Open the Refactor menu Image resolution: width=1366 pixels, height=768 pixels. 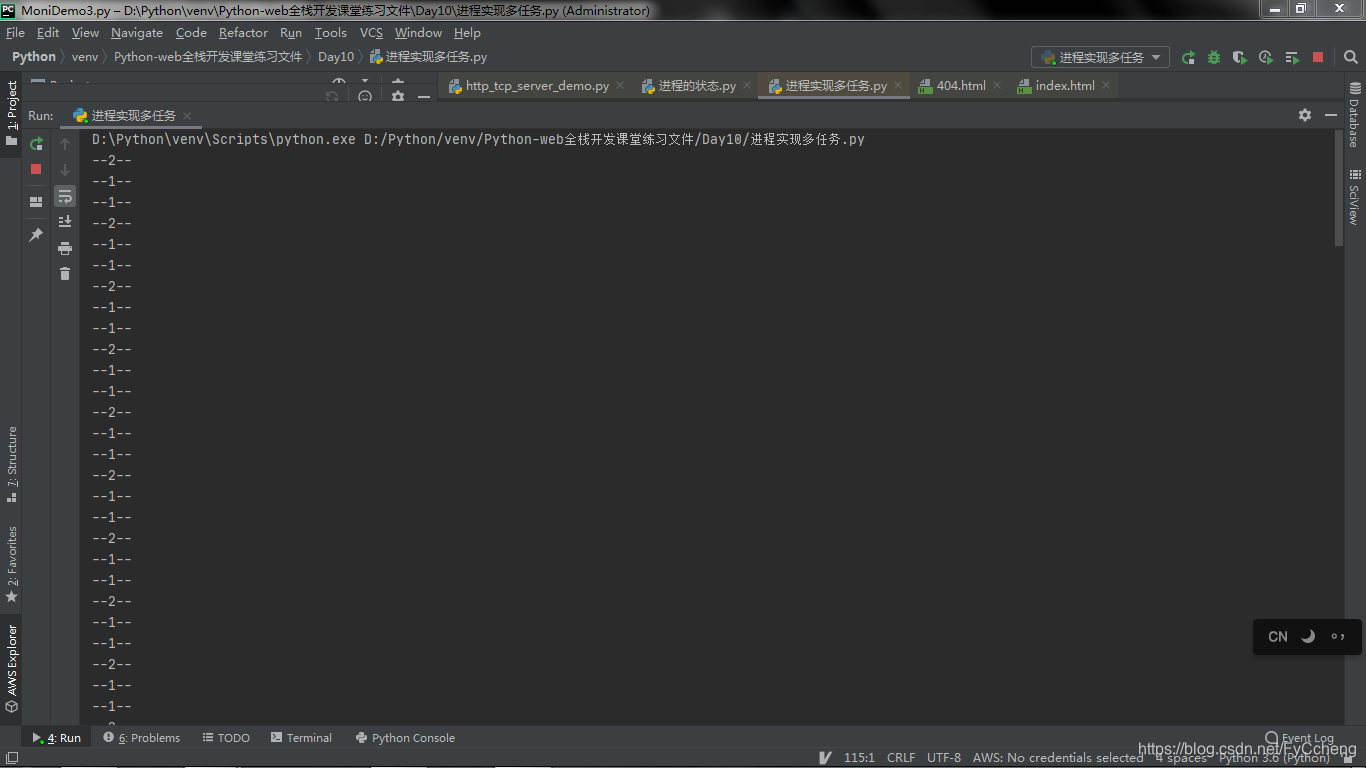click(243, 33)
